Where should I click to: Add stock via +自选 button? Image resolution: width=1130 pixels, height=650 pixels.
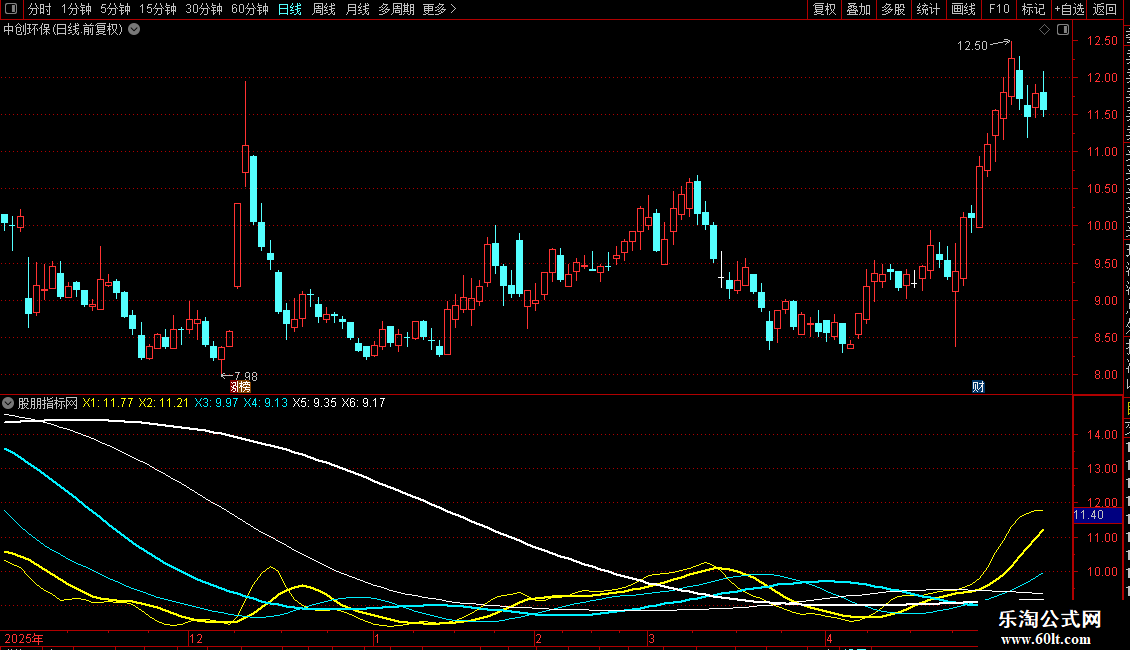tap(1069, 9)
